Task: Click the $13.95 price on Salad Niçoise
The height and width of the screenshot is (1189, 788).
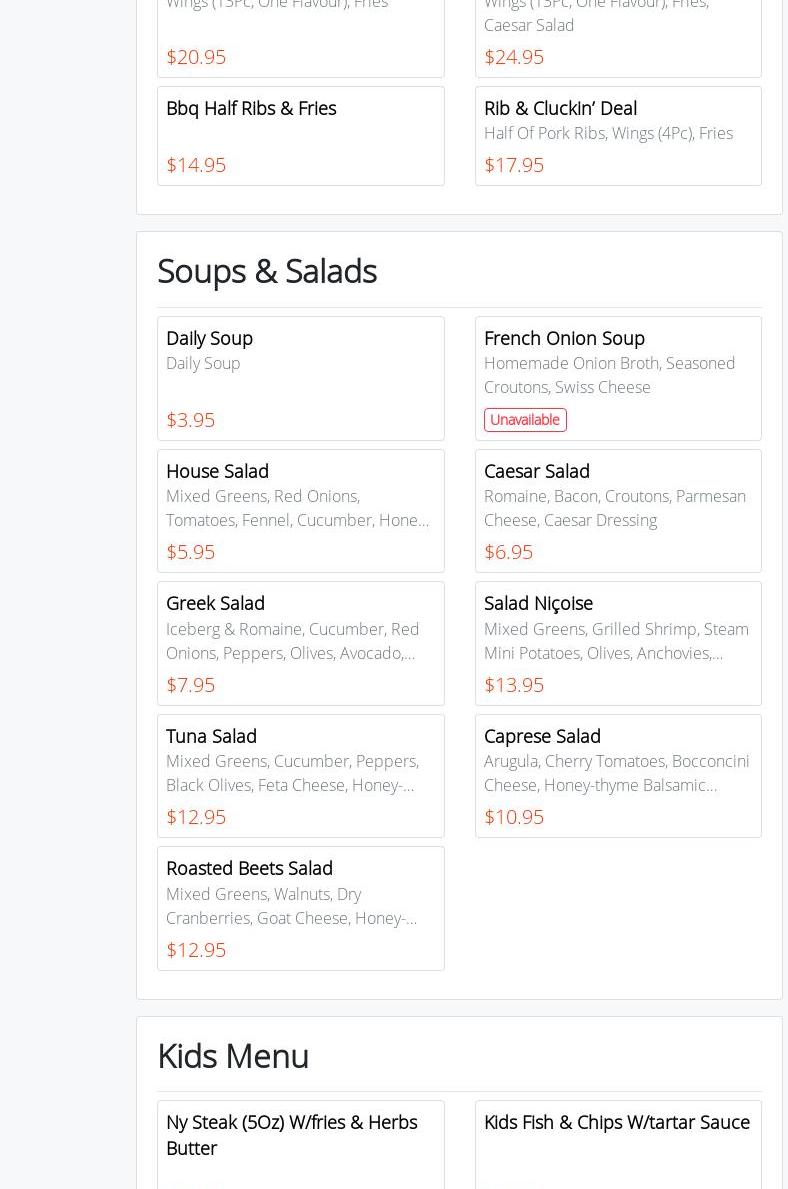Action: (x=514, y=685)
